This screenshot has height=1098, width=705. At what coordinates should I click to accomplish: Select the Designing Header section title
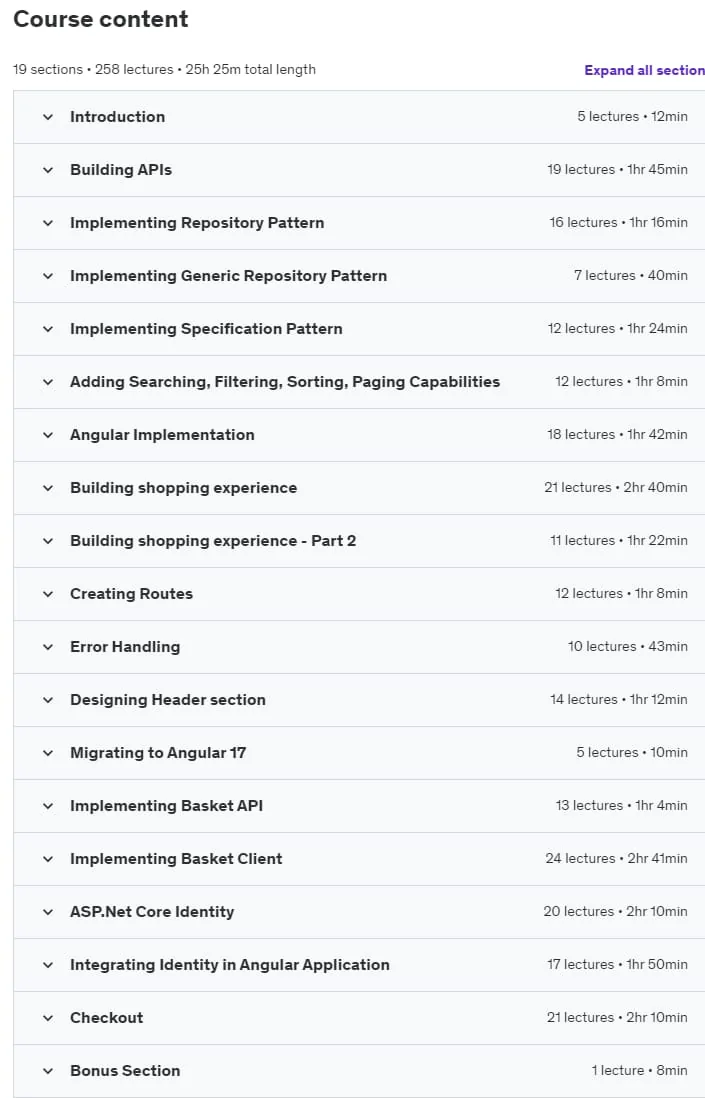[x=168, y=700]
